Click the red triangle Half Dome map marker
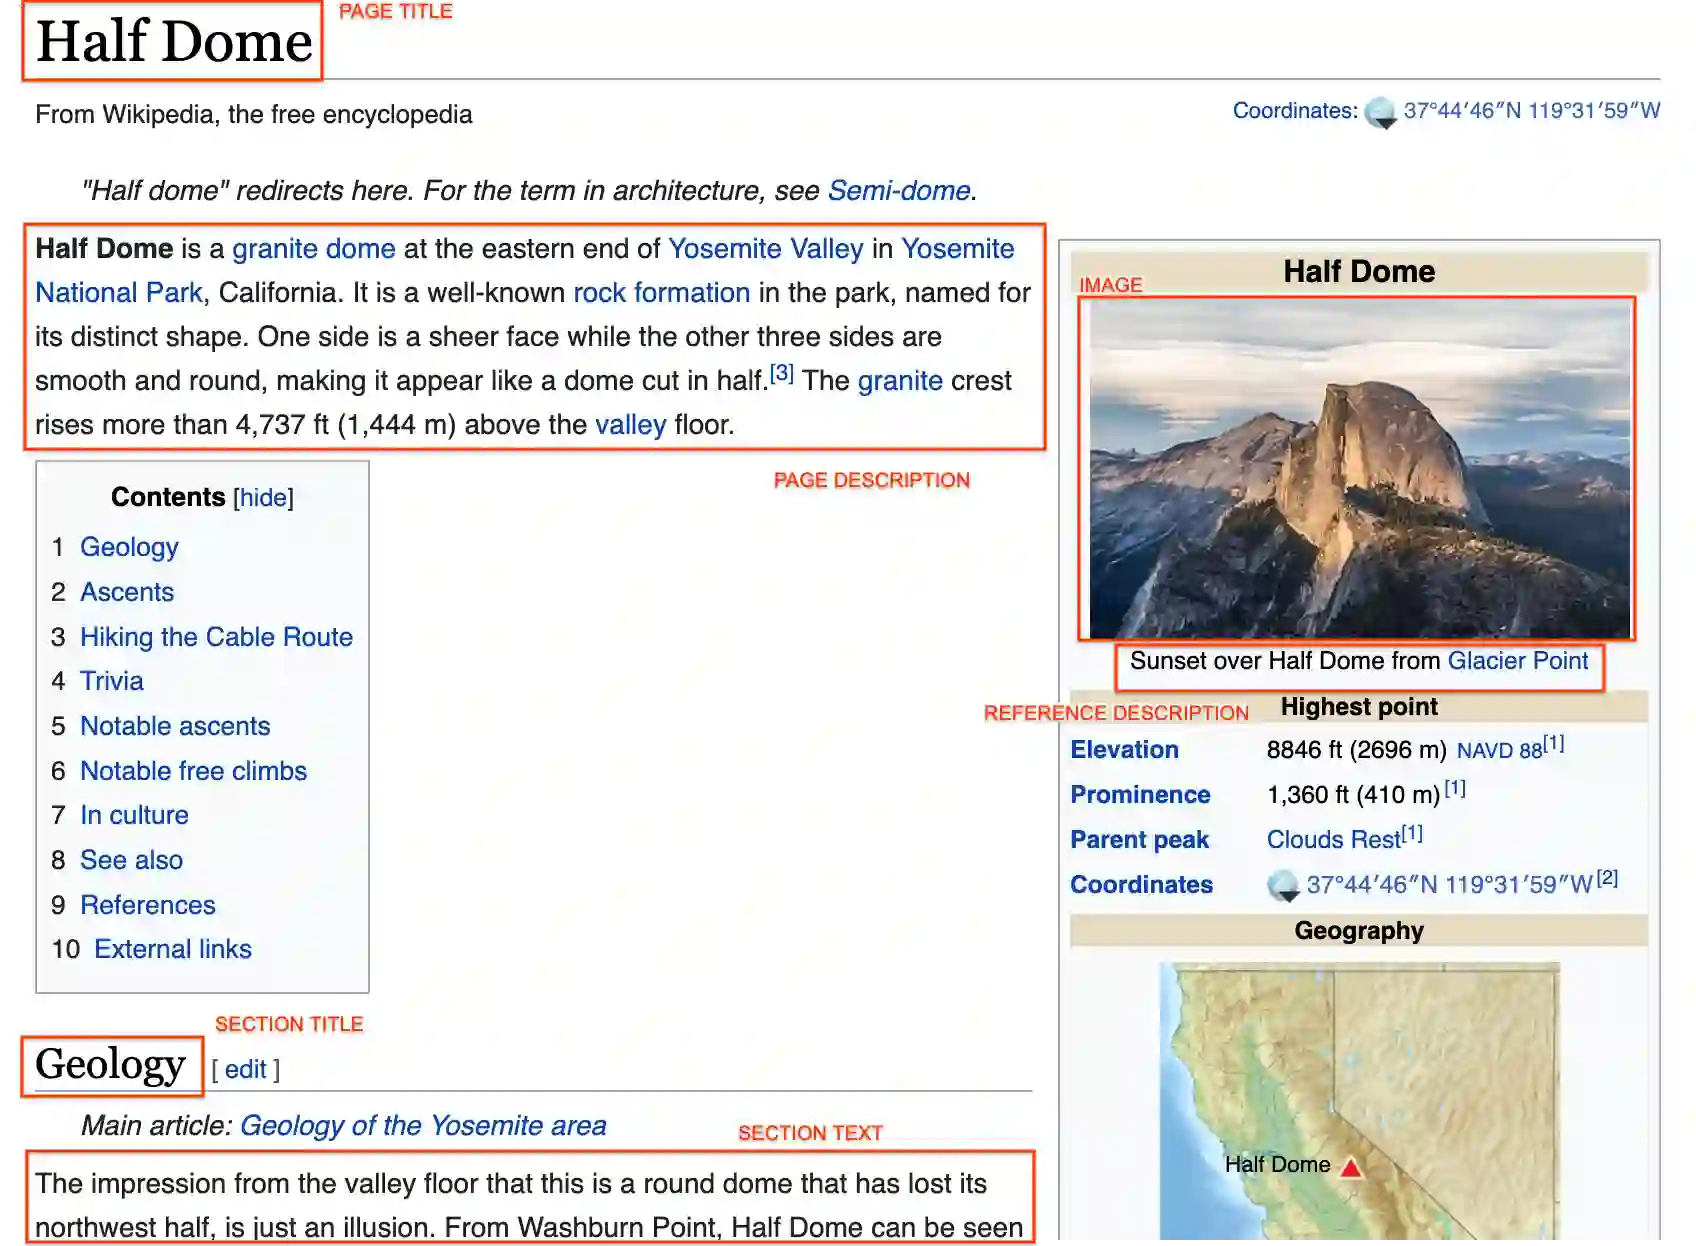This screenshot has height=1246, width=1696. click(x=1351, y=1167)
